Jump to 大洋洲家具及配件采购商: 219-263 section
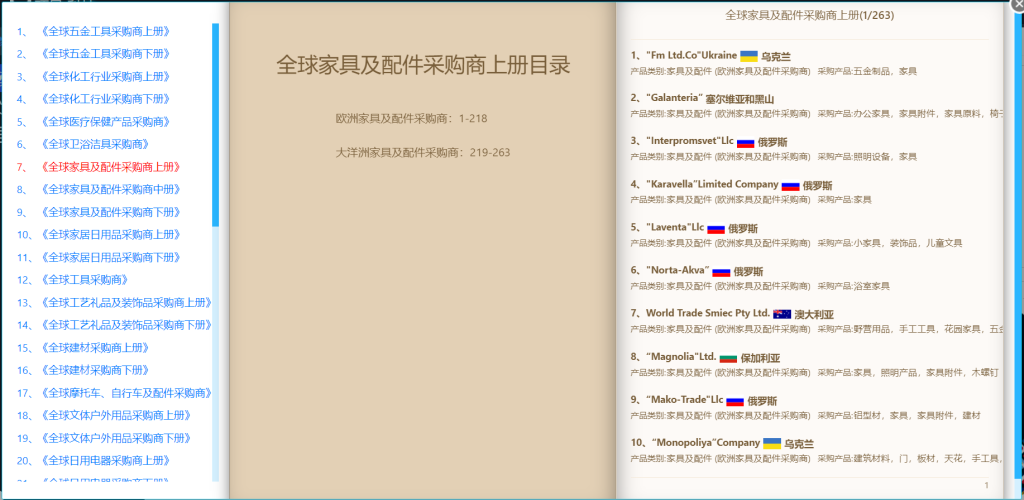Screen dimensions: 1024x500 tap(423, 153)
